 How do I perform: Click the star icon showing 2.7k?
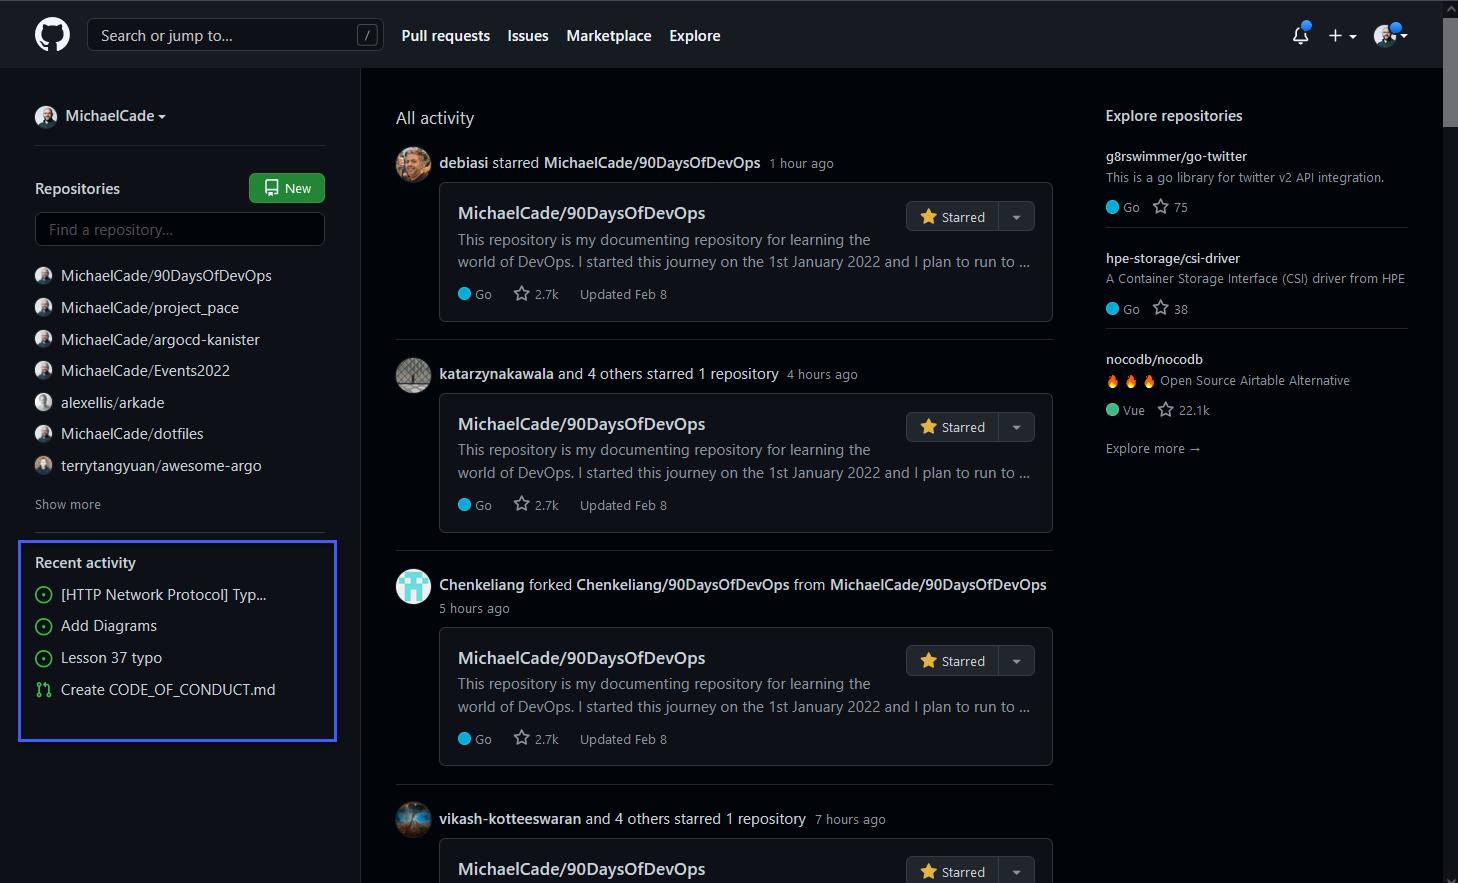click(520, 293)
